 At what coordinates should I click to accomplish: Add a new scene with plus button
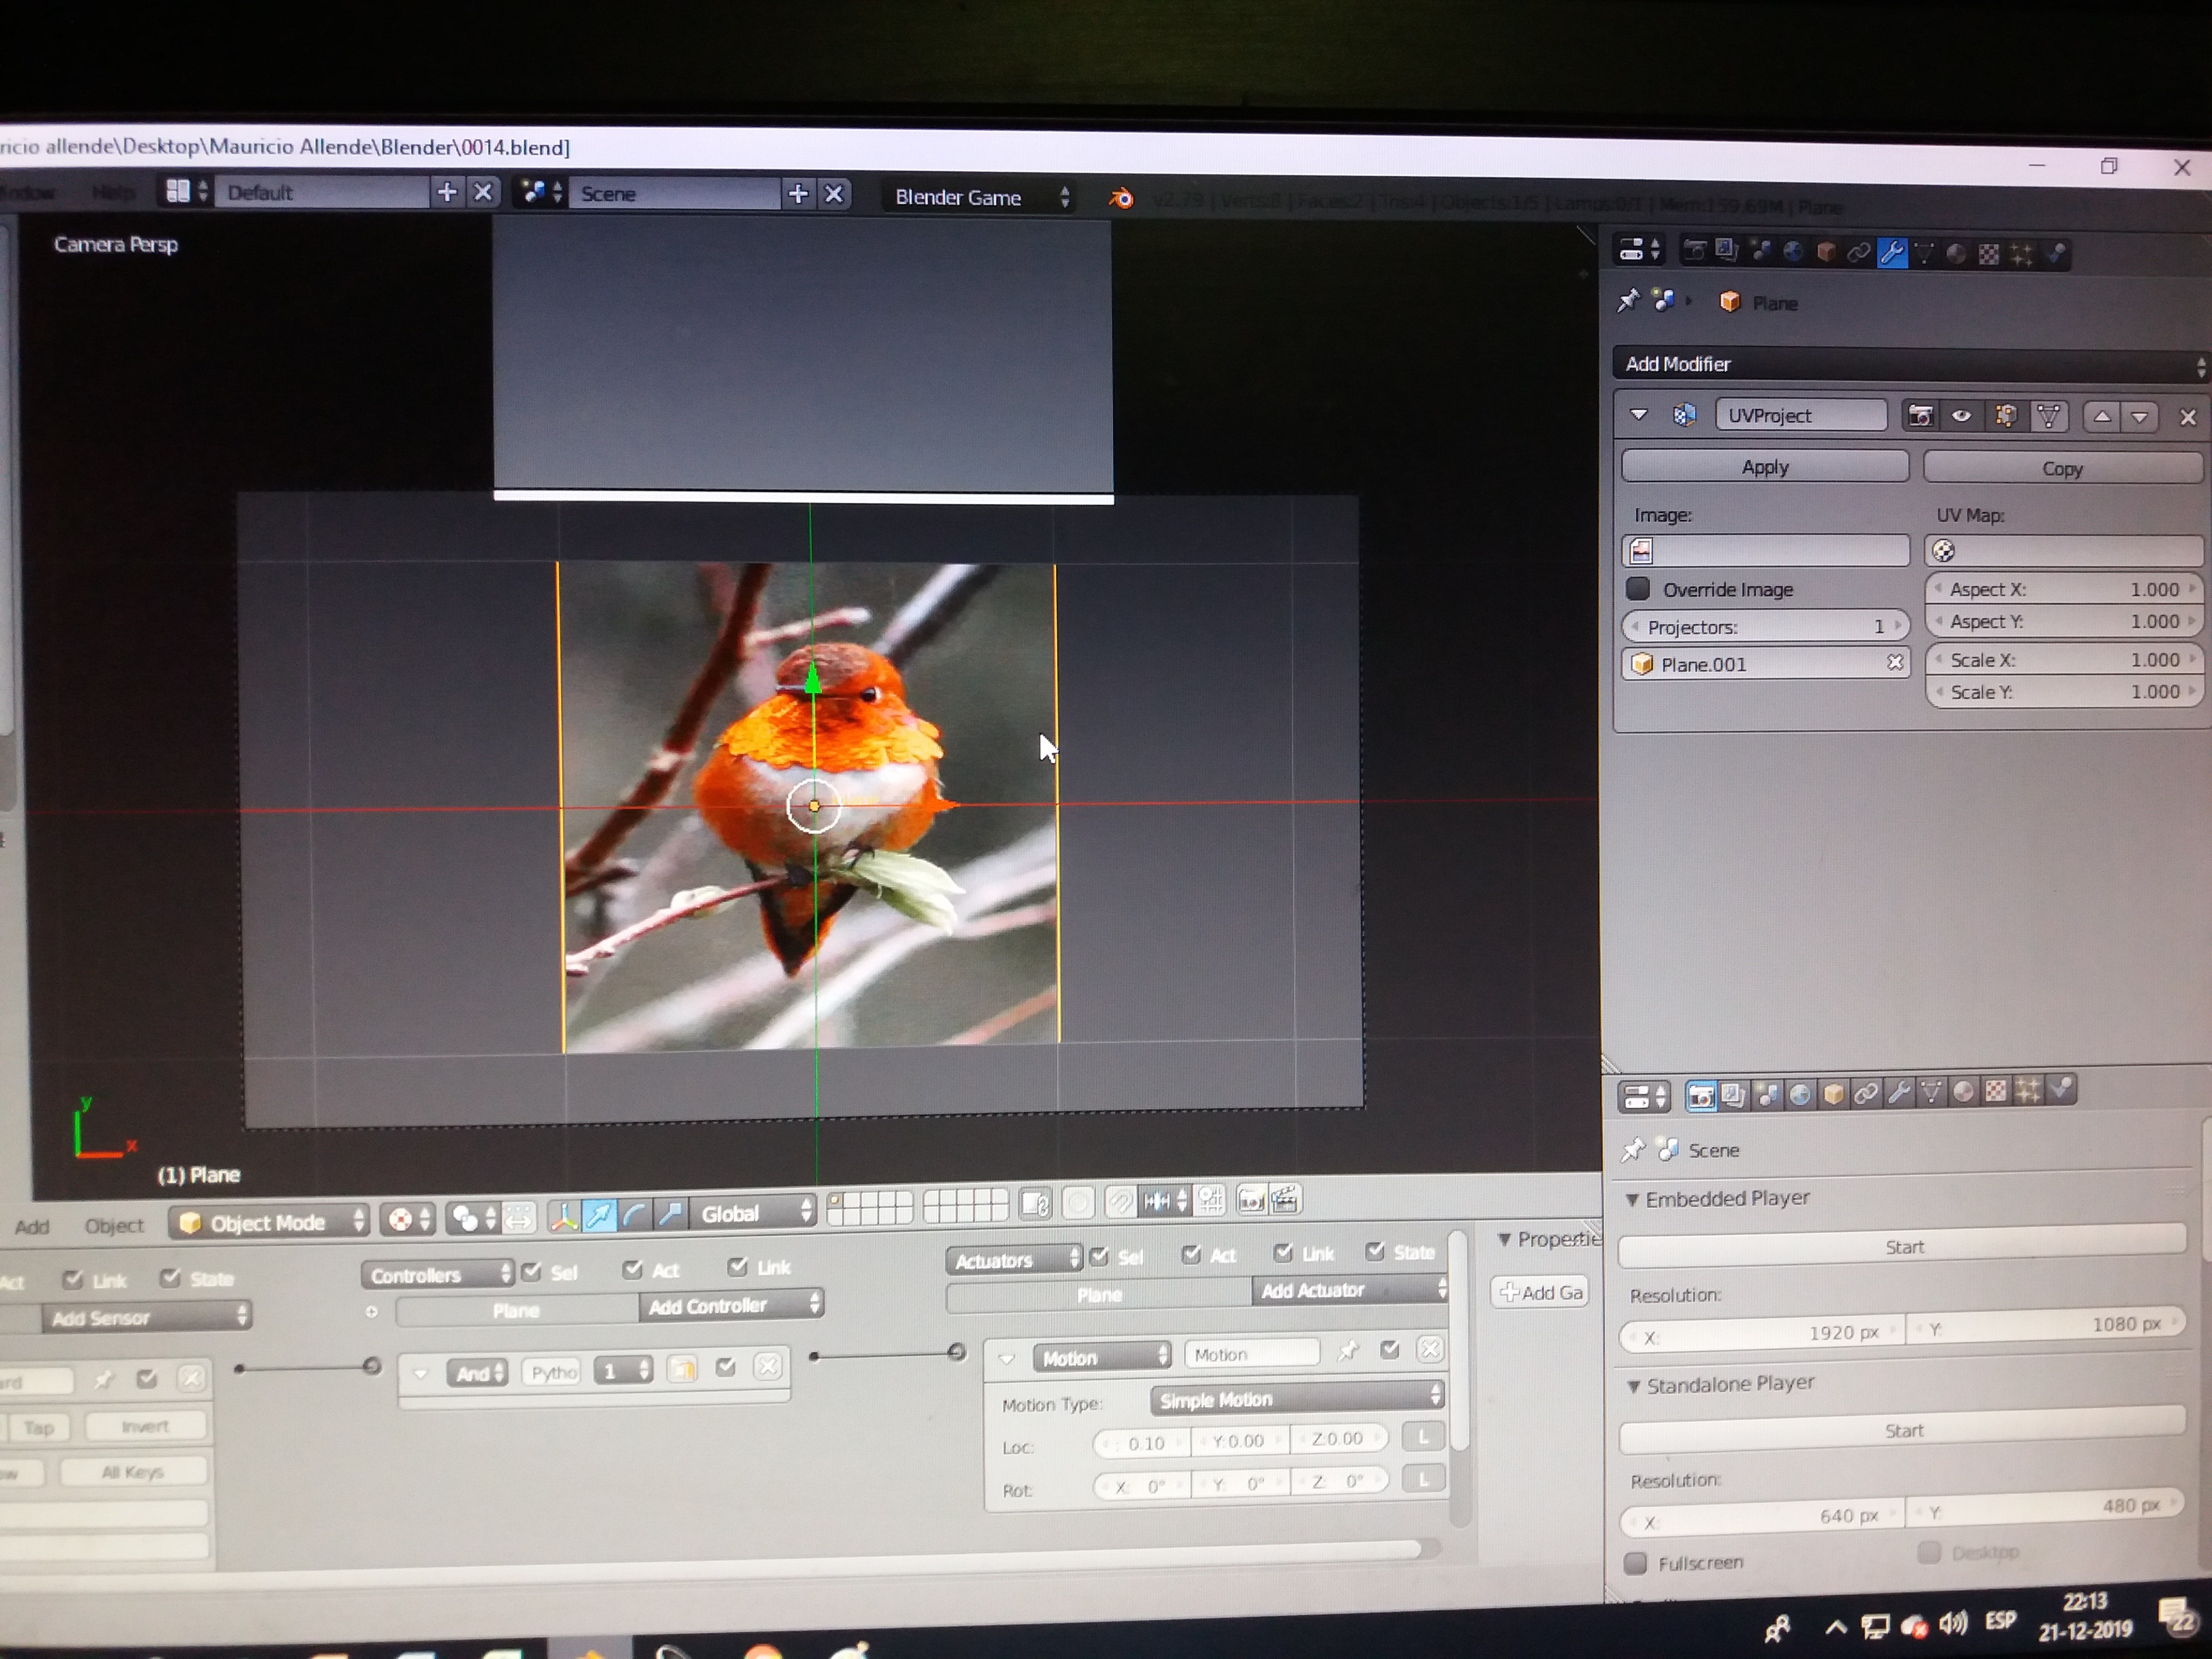tap(798, 194)
